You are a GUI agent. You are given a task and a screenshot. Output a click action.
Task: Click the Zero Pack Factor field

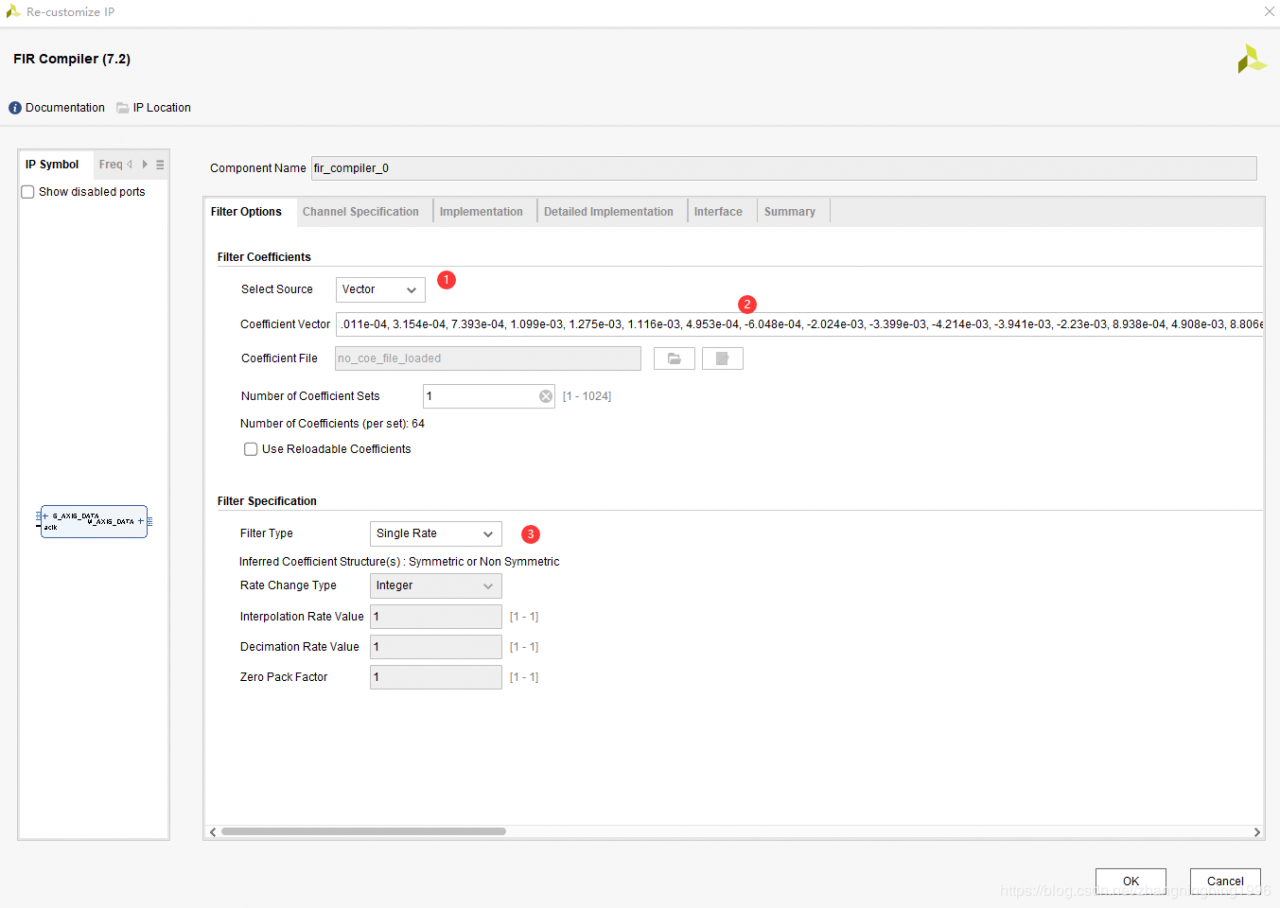pyautogui.click(x=436, y=677)
